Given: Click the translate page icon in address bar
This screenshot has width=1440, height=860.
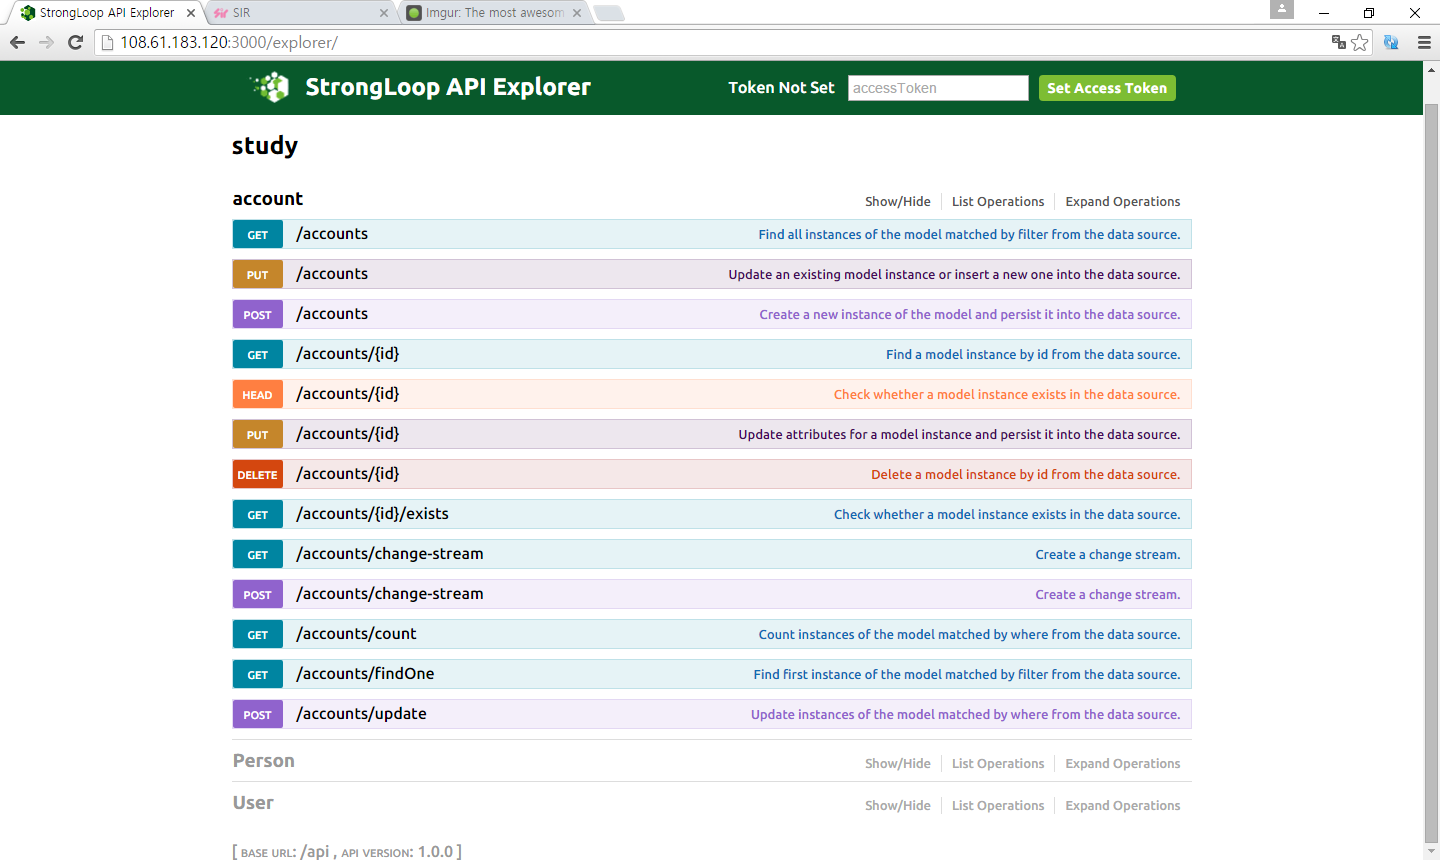Looking at the screenshot, I should coord(1338,42).
